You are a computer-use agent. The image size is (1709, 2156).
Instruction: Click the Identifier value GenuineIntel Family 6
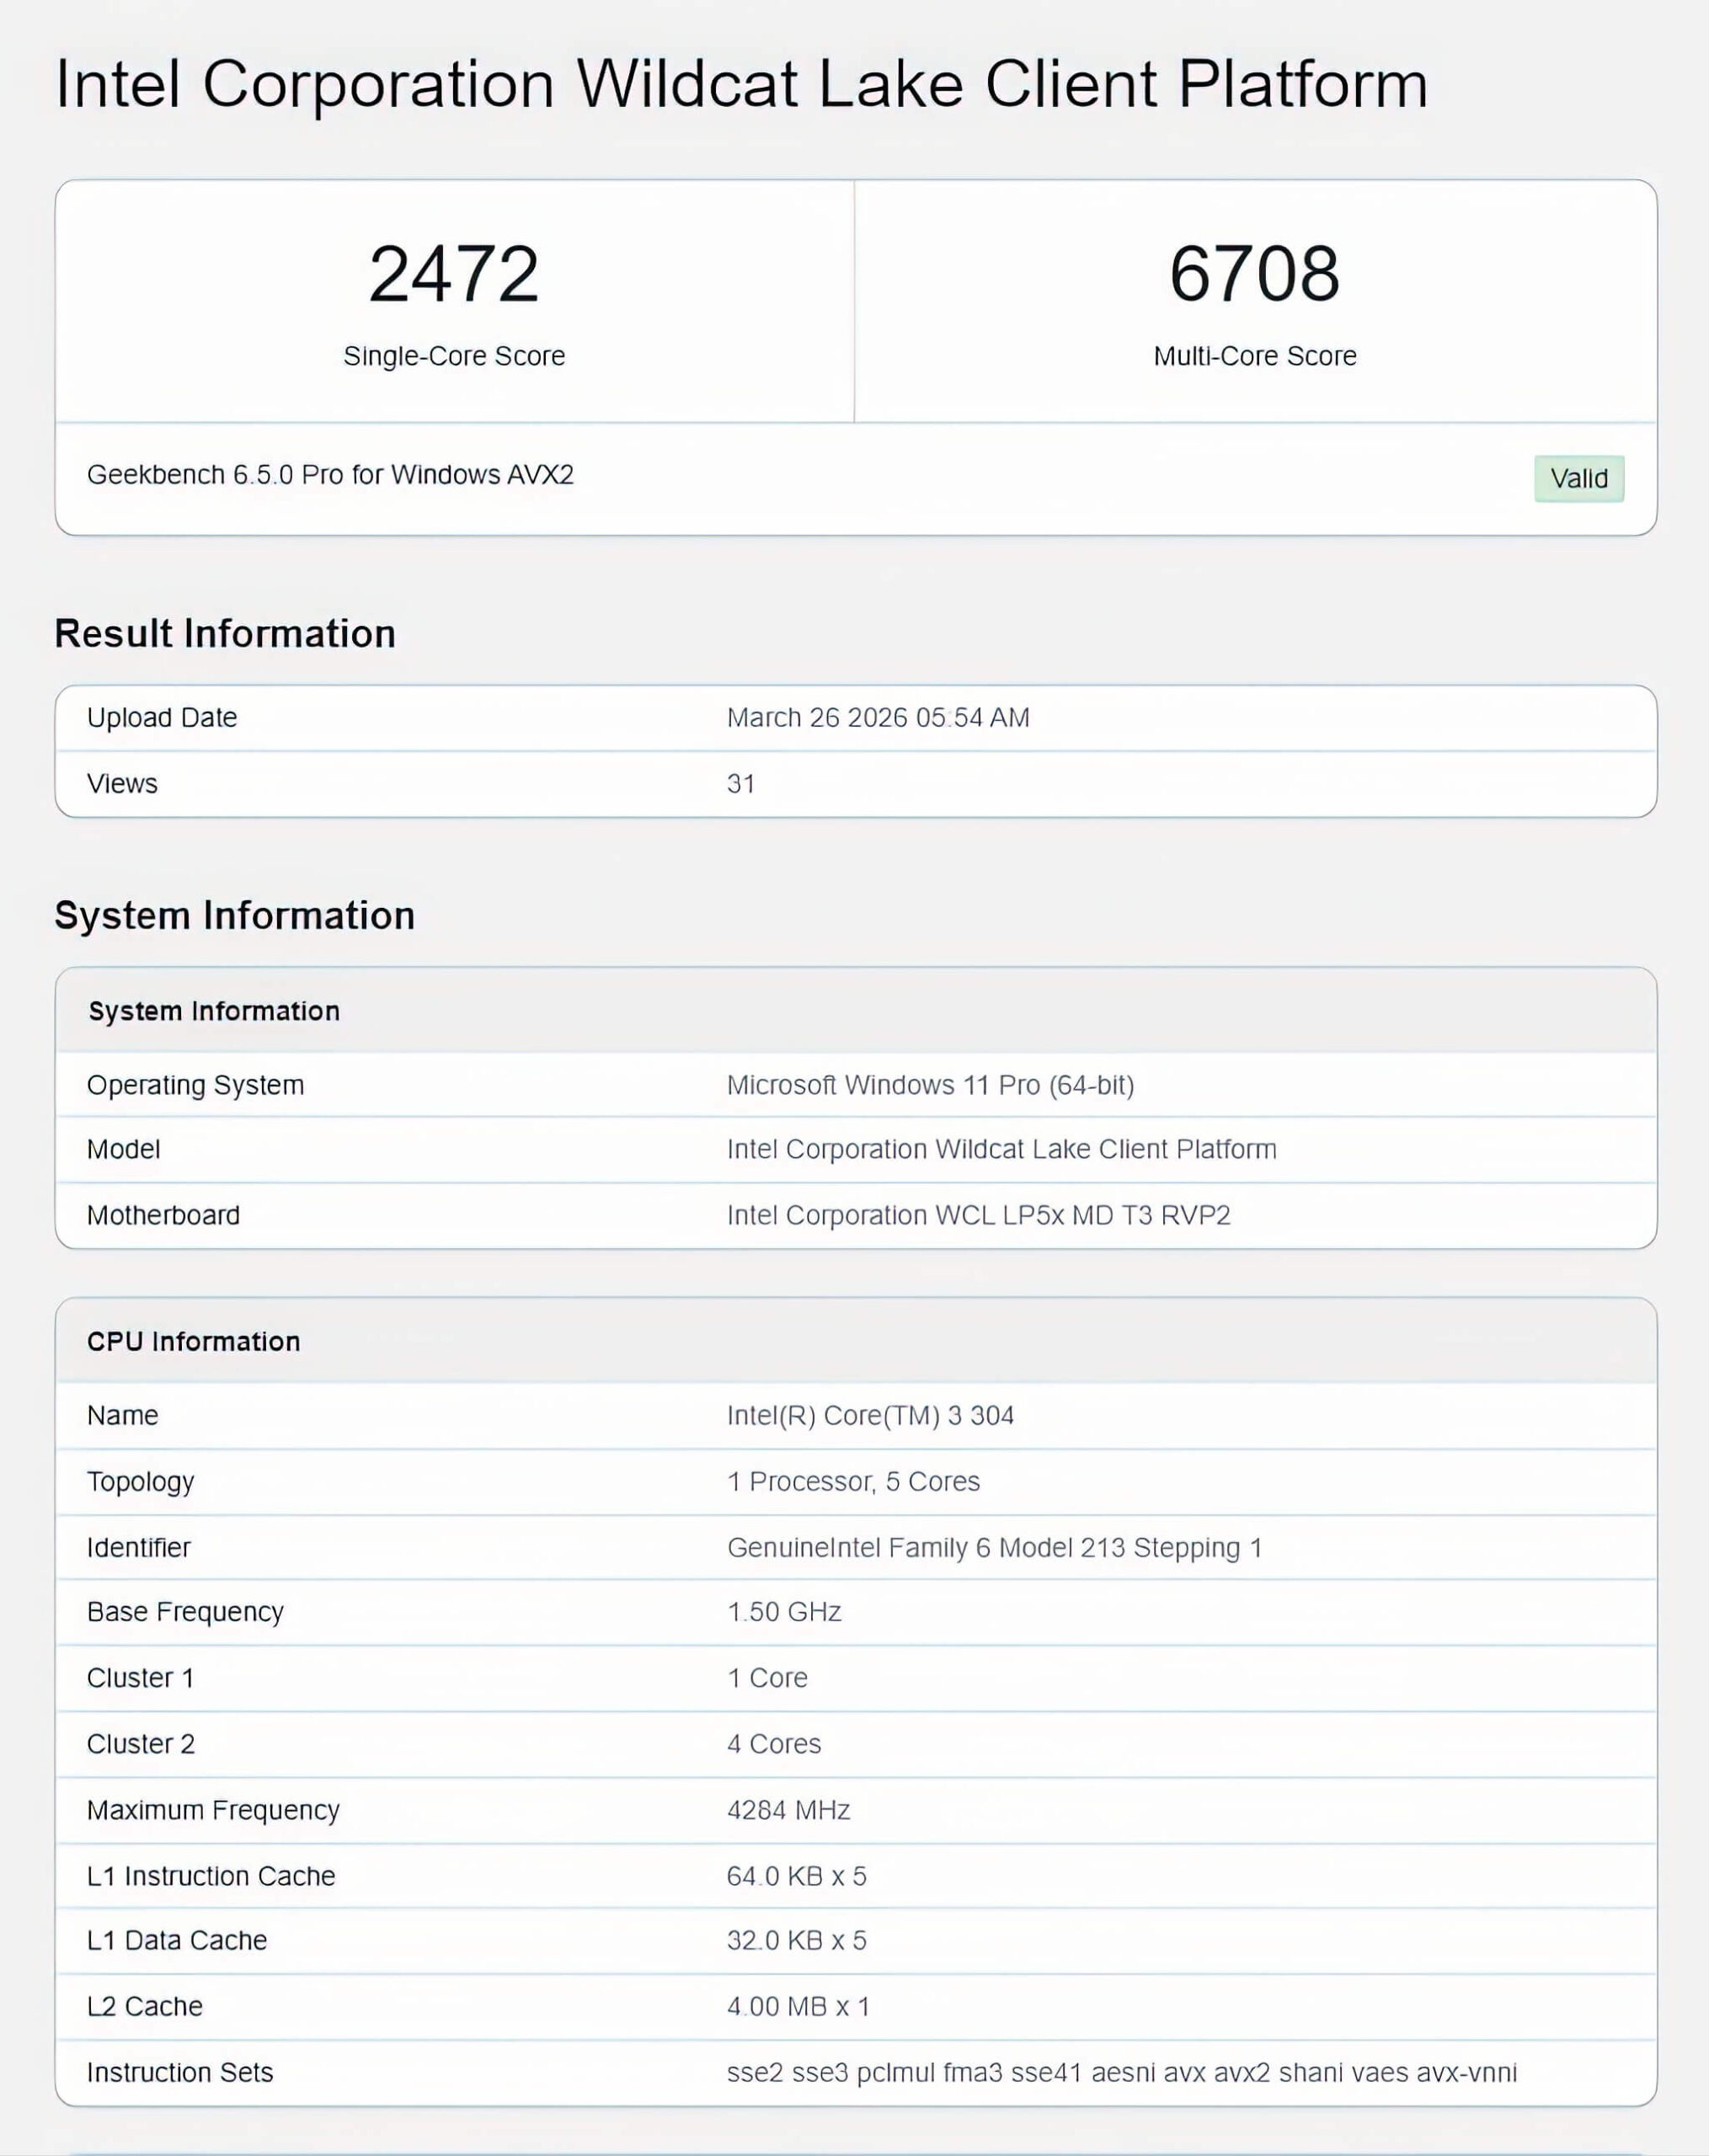tap(993, 1546)
